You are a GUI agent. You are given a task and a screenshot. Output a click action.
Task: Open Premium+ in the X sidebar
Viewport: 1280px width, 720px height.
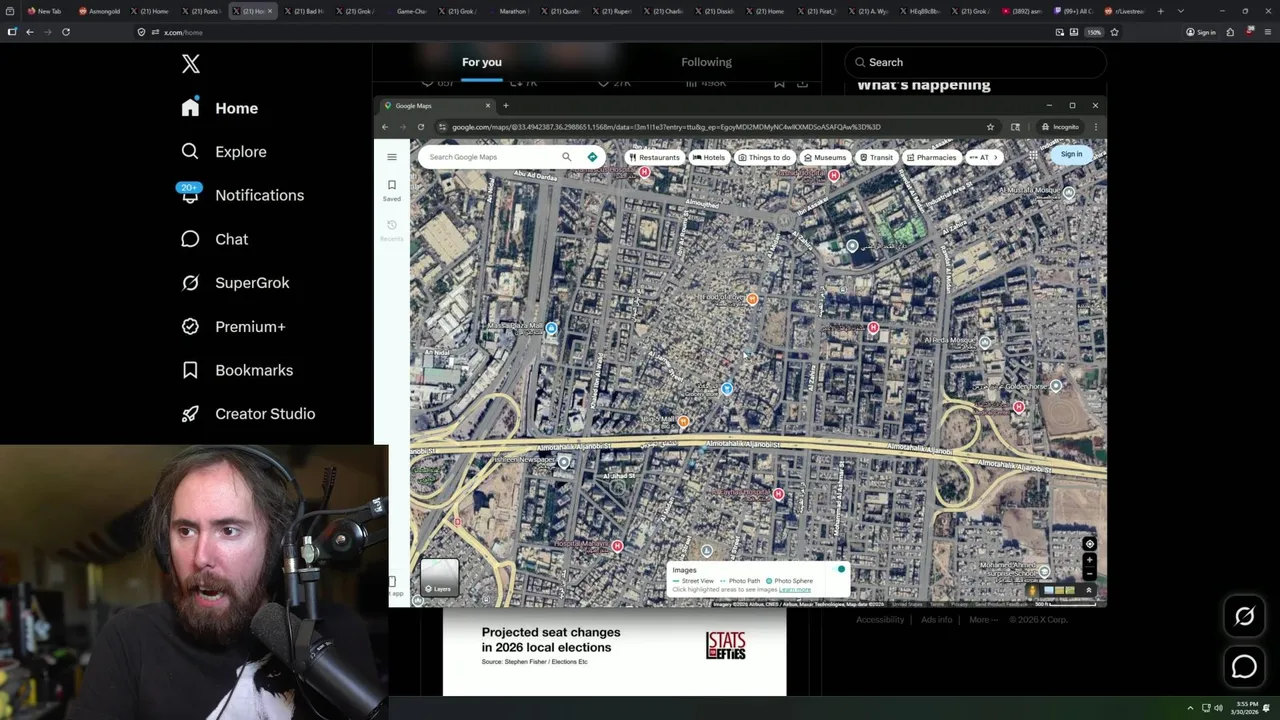tap(233, 326)
